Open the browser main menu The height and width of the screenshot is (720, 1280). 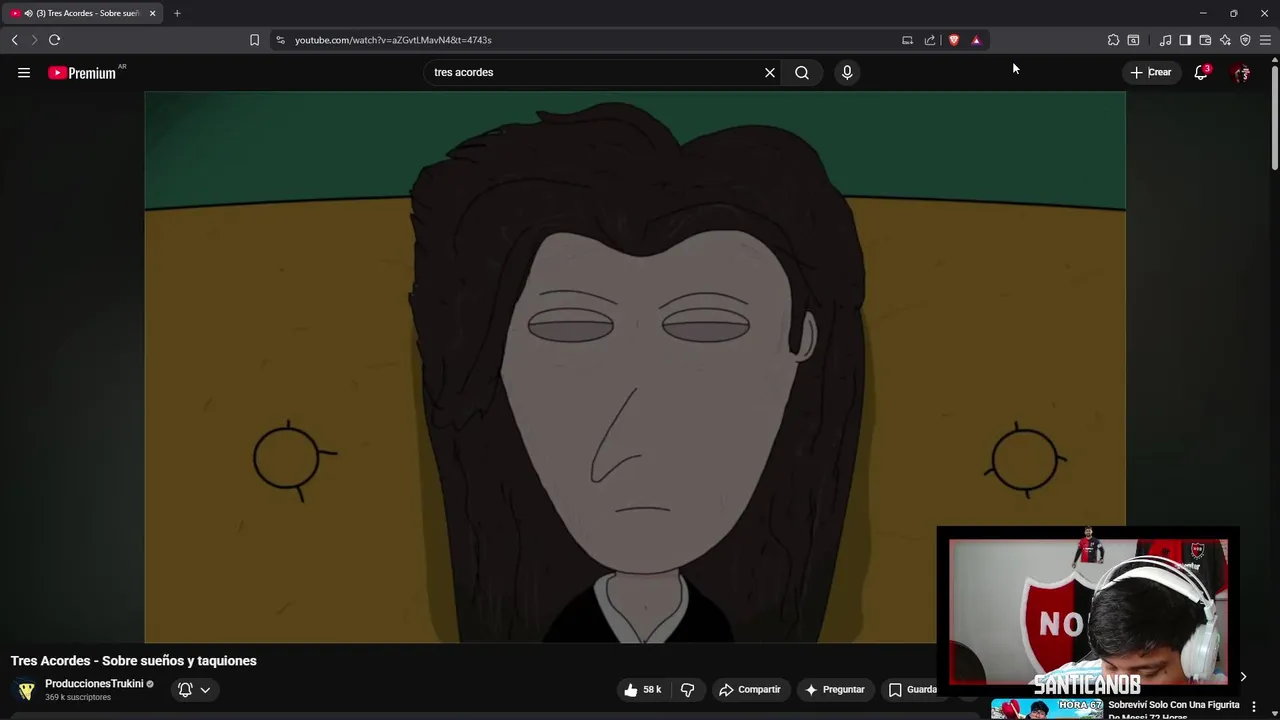(x=1265, y=40)
